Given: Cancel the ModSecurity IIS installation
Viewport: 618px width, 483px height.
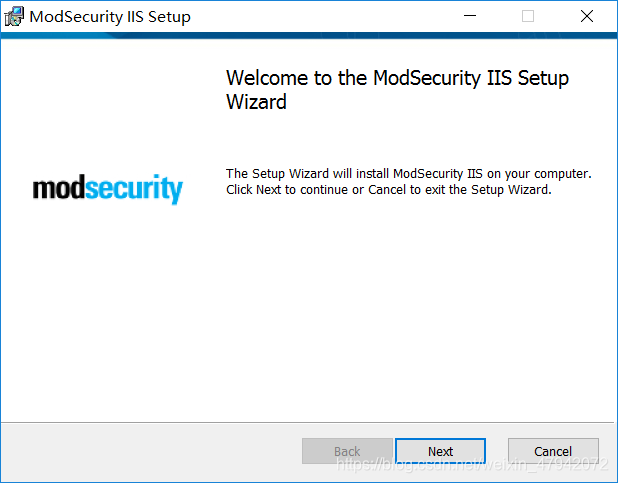Looking at the screenshot, I should point(553,451).
